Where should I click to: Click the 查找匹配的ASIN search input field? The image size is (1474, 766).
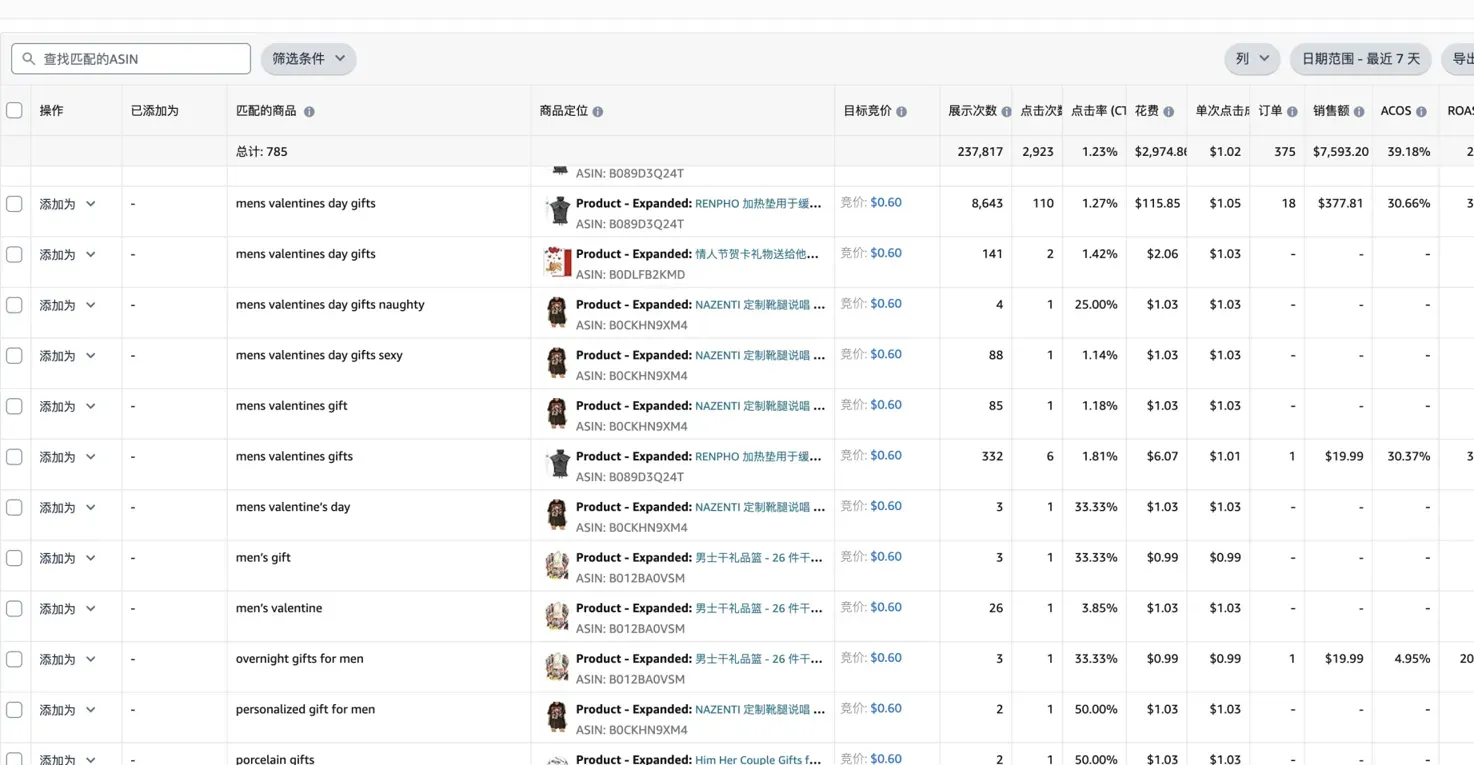pyautogui.click(x=131, y=59)
